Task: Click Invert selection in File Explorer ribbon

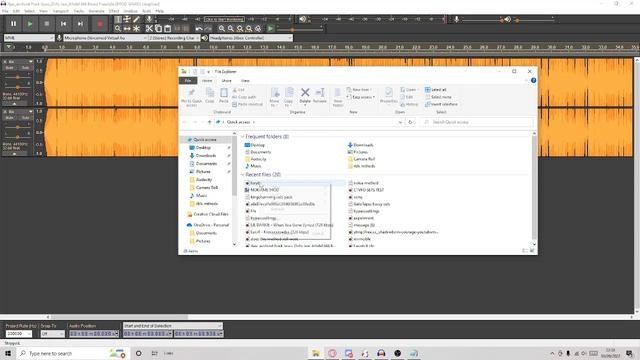Action: pyautogui.click(x=441, y=104)
